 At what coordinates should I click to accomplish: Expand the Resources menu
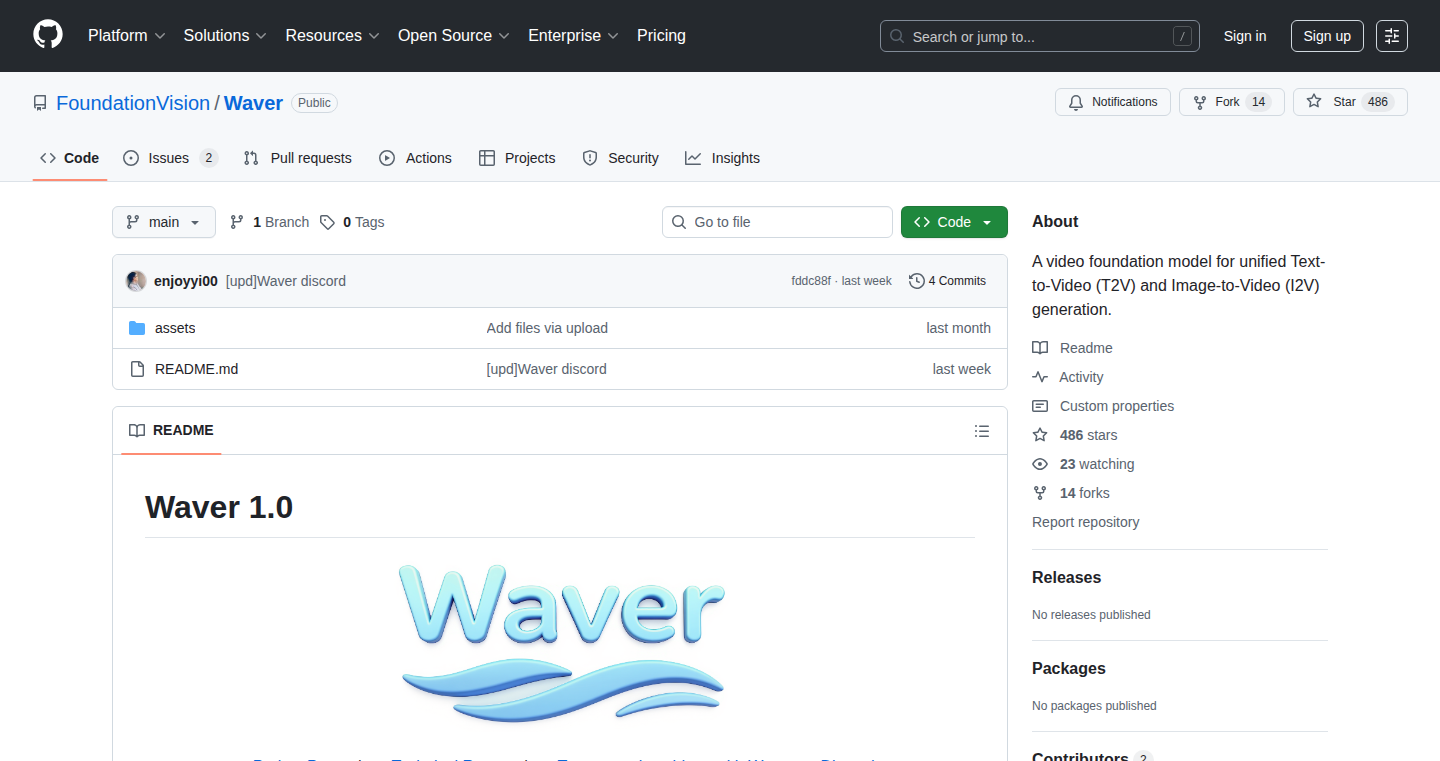332,35
